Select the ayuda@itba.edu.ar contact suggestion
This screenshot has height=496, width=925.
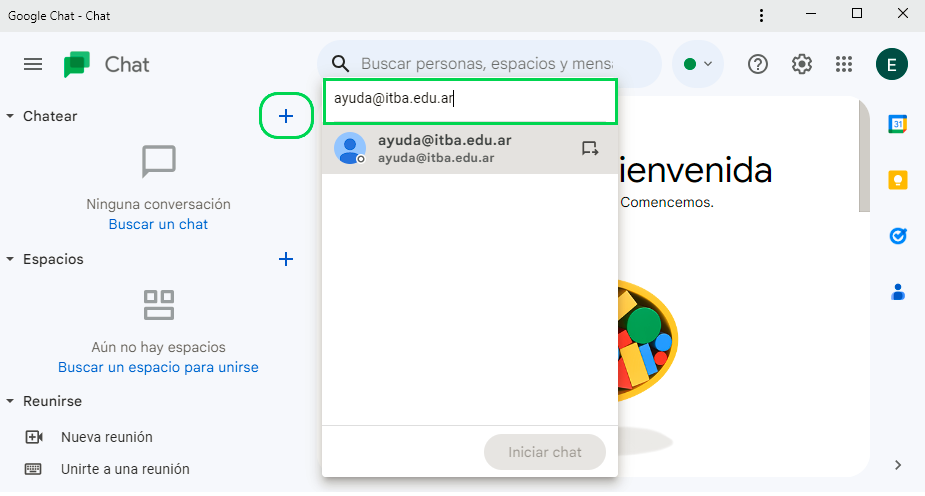coord(445,149)
